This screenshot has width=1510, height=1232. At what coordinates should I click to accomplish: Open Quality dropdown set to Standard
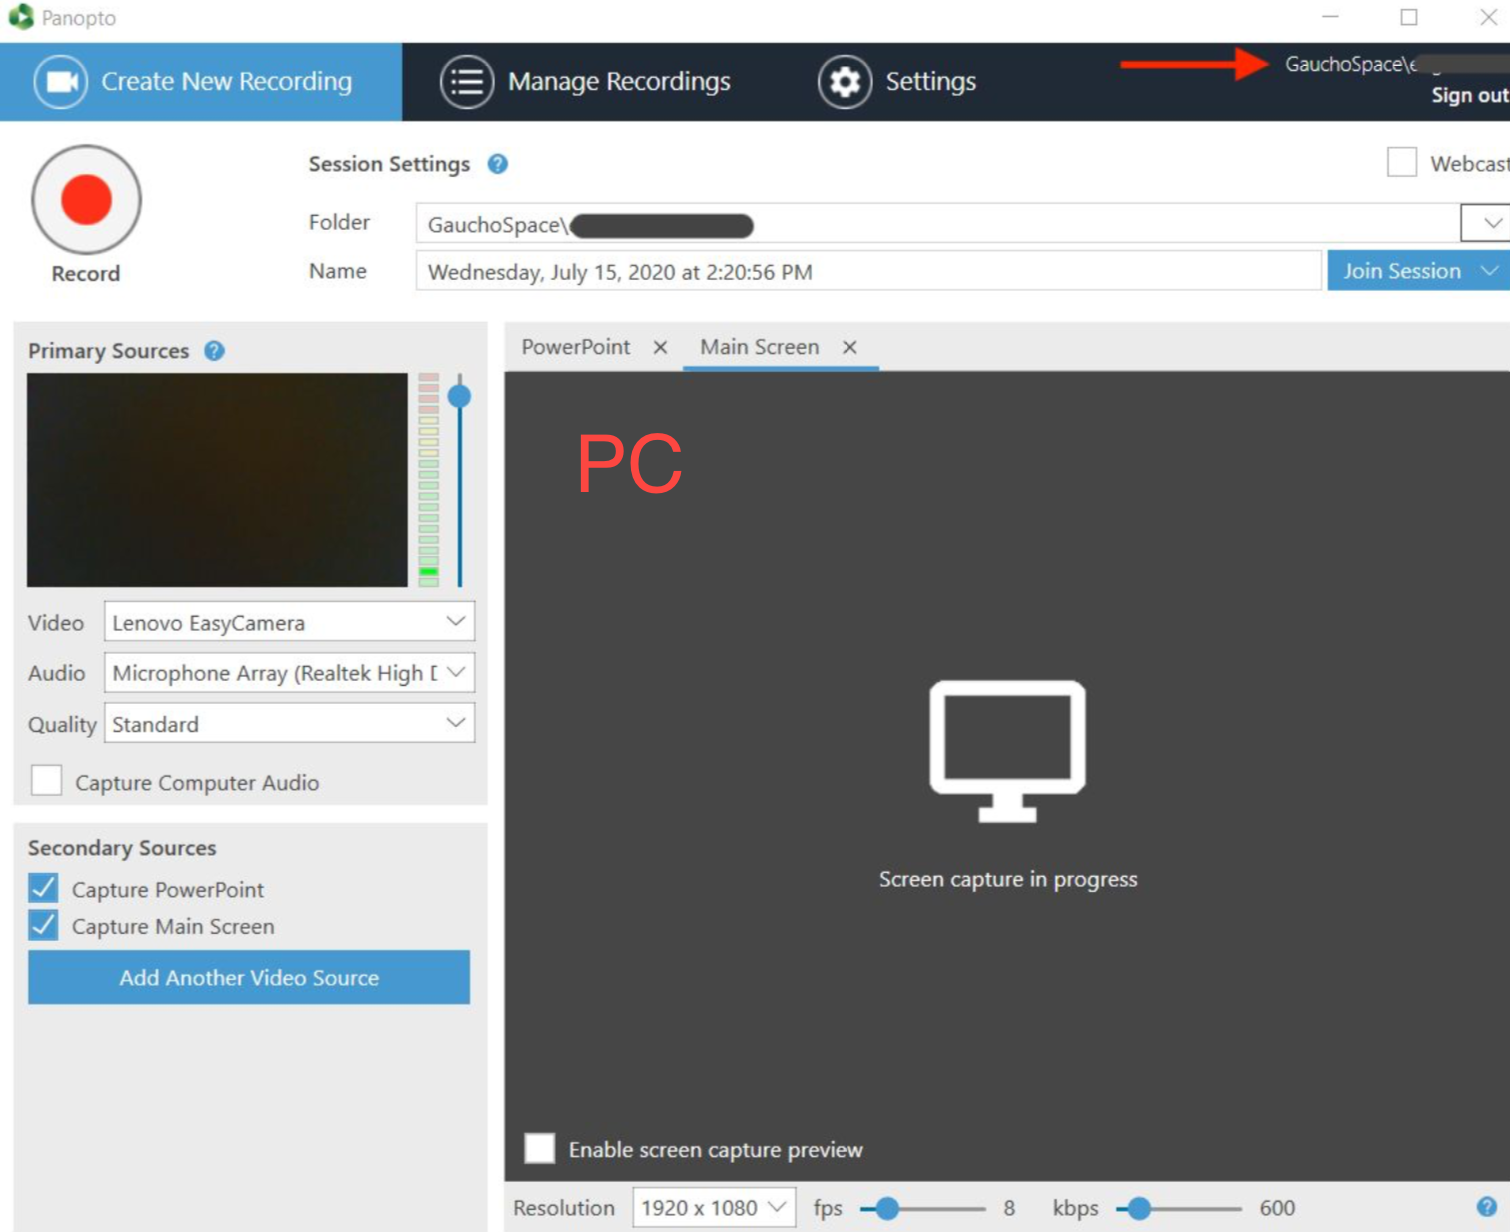pyautogui.click(x=289, y=723)
